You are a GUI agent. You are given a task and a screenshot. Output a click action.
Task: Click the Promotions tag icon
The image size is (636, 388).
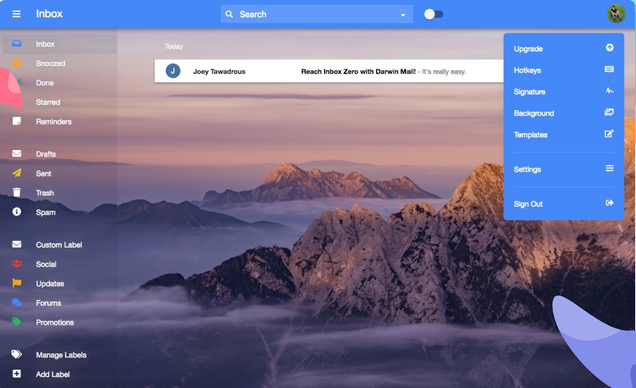point(17,322)
